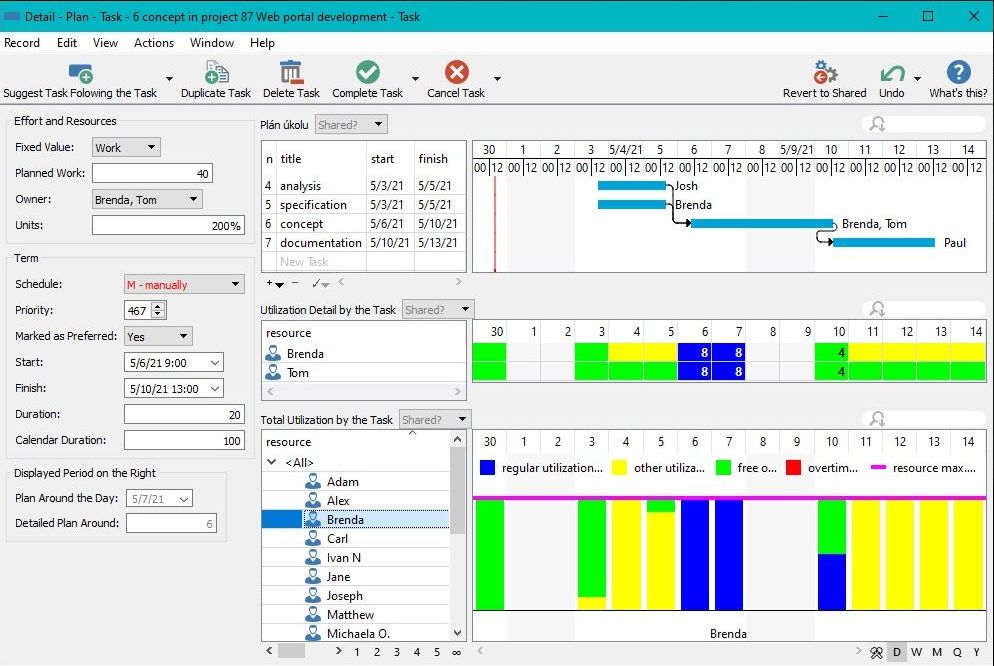Open the Window menu
994x666 pixels.
[x=212, y=42]
